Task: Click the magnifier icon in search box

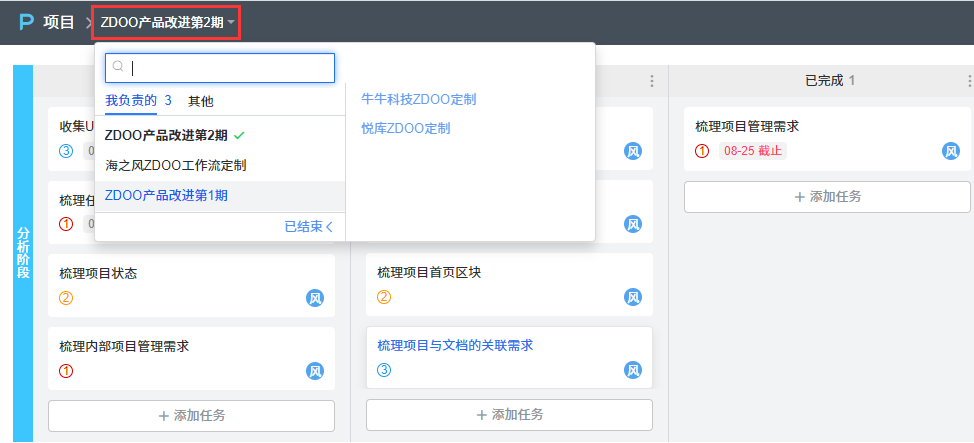Action: [117, 67]
